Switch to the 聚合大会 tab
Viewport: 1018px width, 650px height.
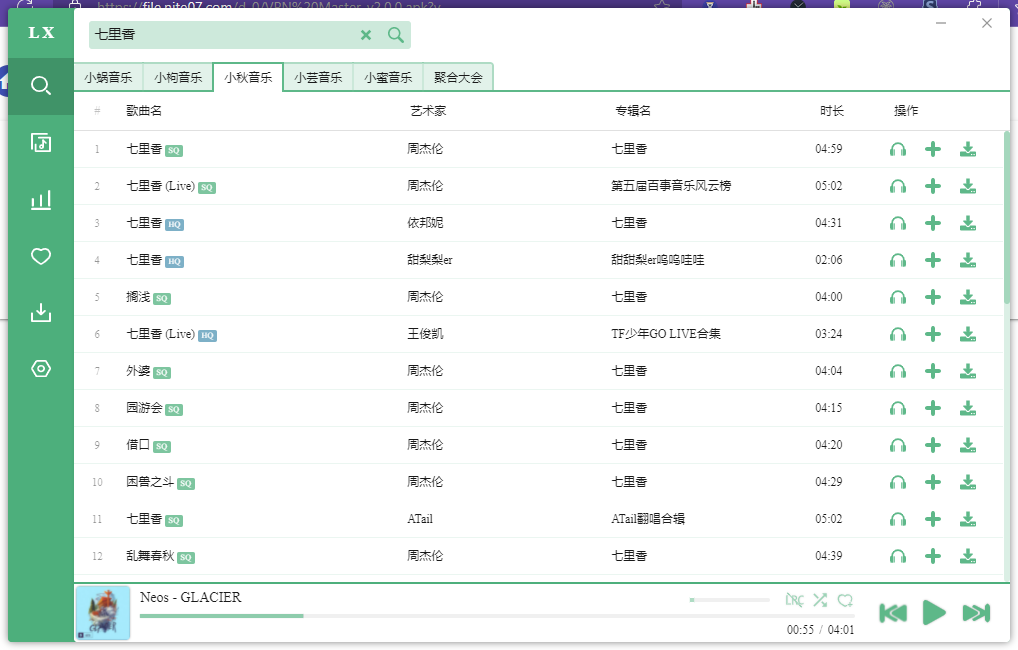click(458, 77)
